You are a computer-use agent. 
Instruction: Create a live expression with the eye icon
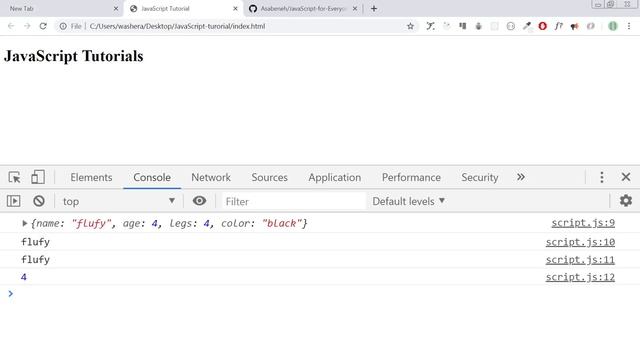click(x=199, y=201)
